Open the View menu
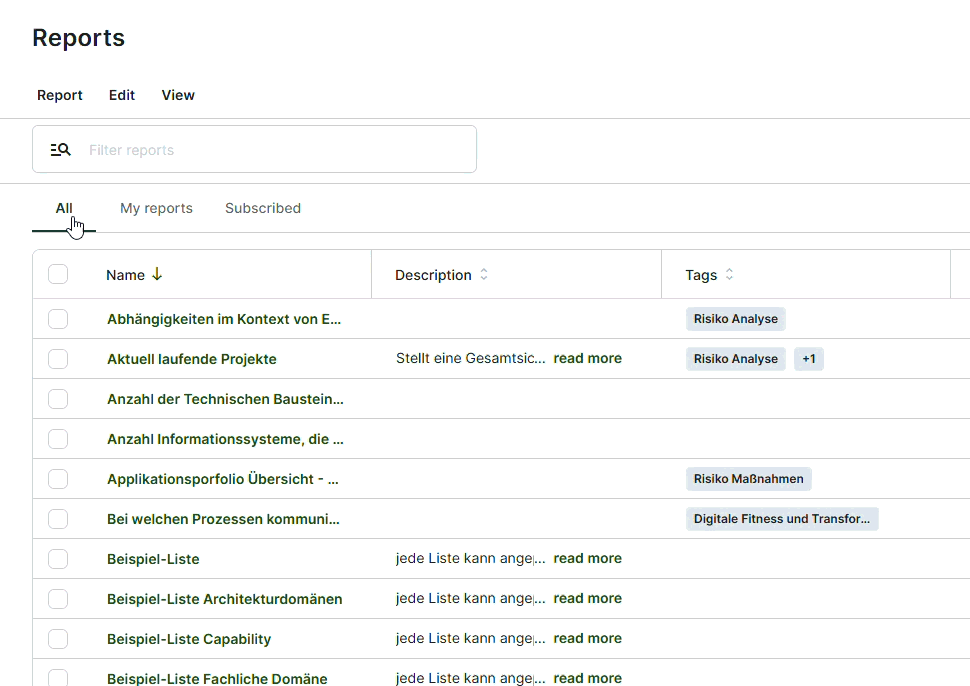This screenshot has width=970, height=686. pyautogui.click(x=178, y=95)
